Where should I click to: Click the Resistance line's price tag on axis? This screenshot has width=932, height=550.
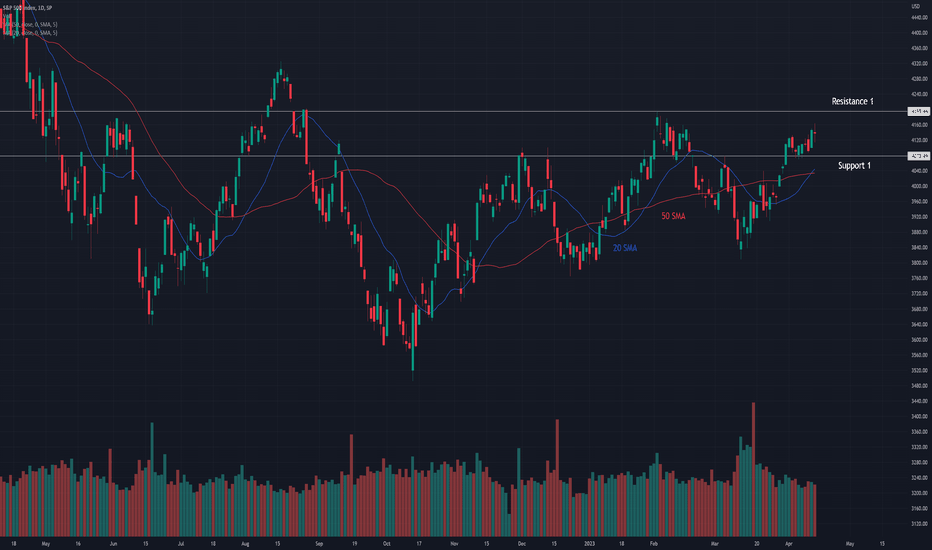tap(919, 112)
